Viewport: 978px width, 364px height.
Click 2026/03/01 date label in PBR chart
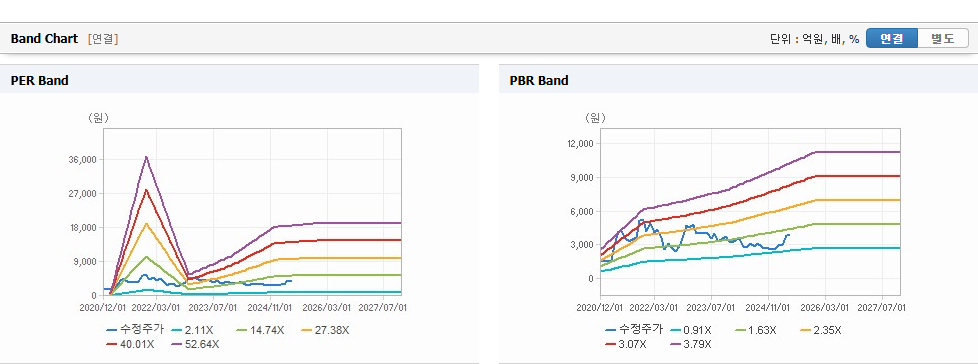pos(825,307)
